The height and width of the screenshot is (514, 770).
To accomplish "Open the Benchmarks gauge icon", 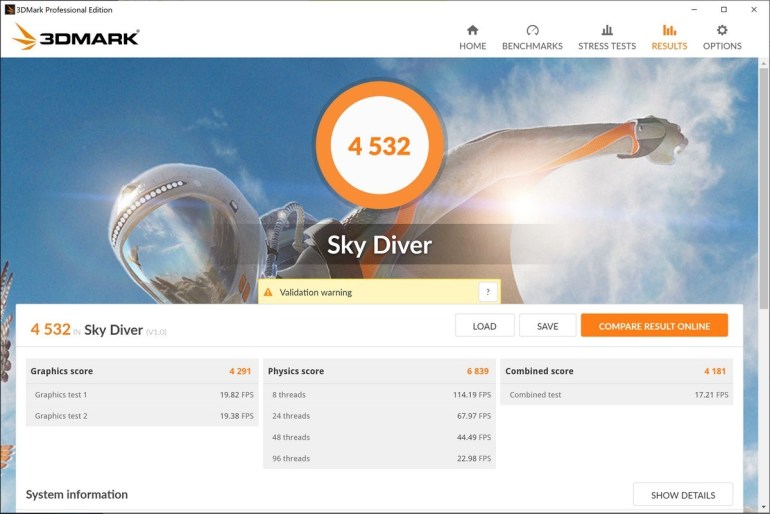I will 532,30.
